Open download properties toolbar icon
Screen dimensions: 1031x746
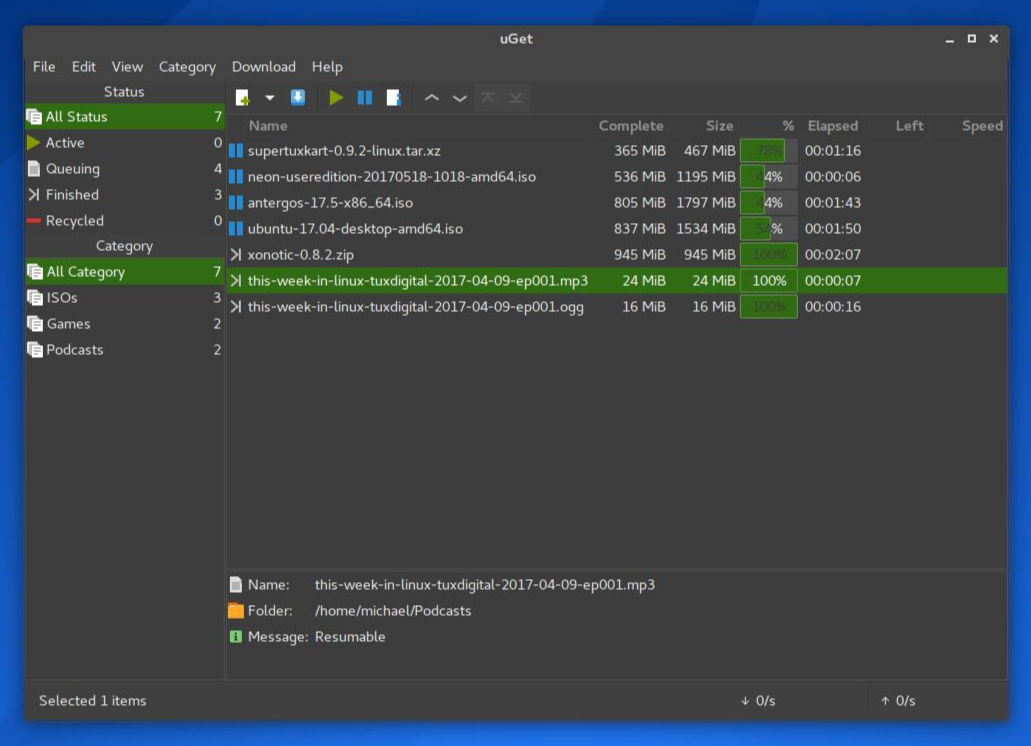pyautogui.click(x=394, y=98)
